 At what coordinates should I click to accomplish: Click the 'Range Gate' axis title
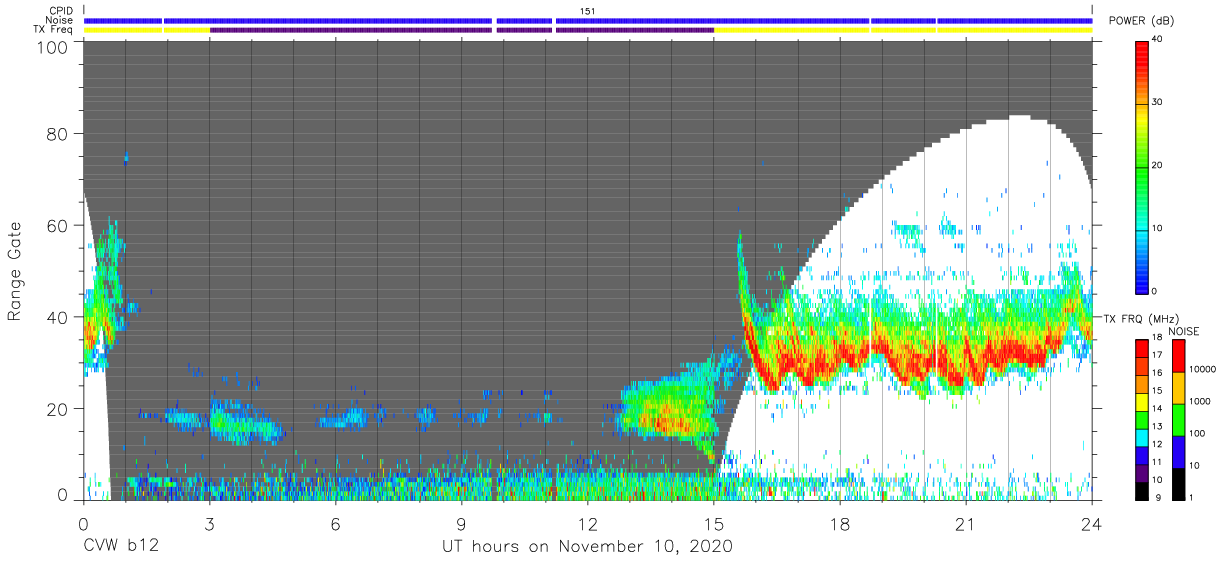[x=15, y=271]
